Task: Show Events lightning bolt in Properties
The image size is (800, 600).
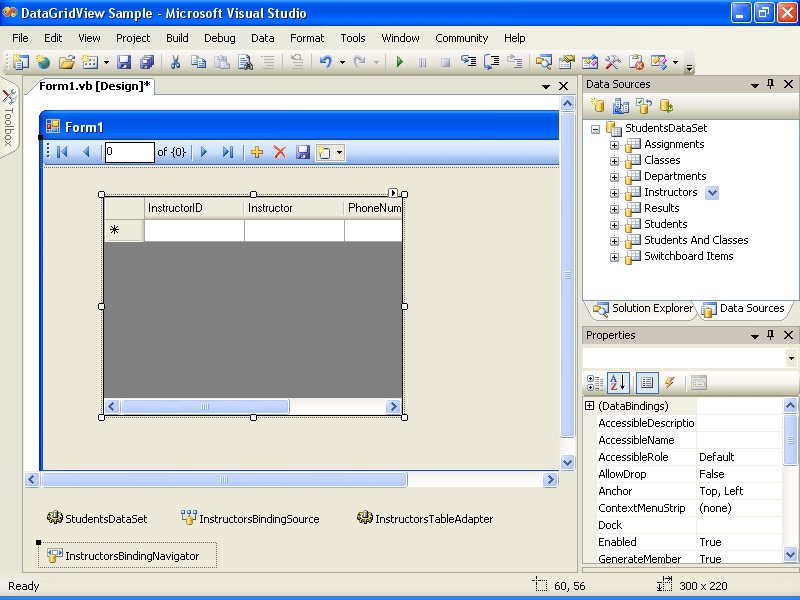Action: click(669, 382)
